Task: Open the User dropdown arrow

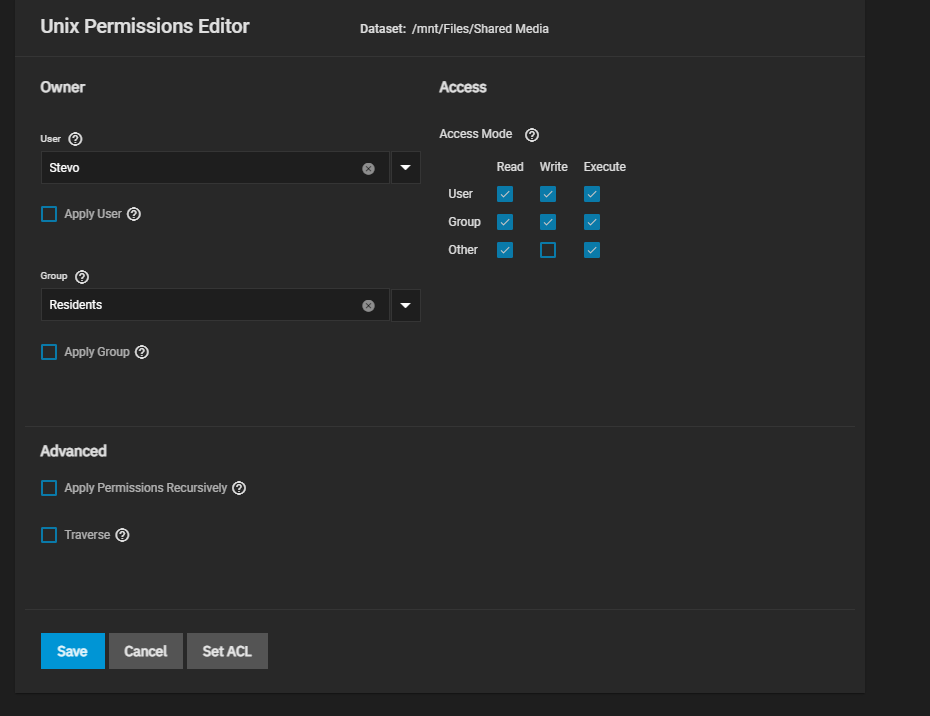Action: pos(405,168)
